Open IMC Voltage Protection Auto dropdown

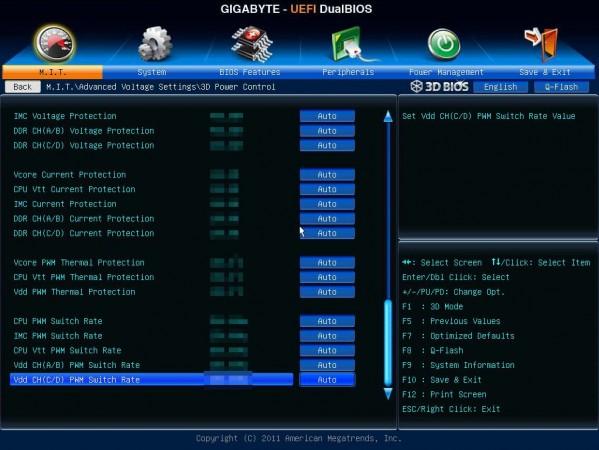327,116
